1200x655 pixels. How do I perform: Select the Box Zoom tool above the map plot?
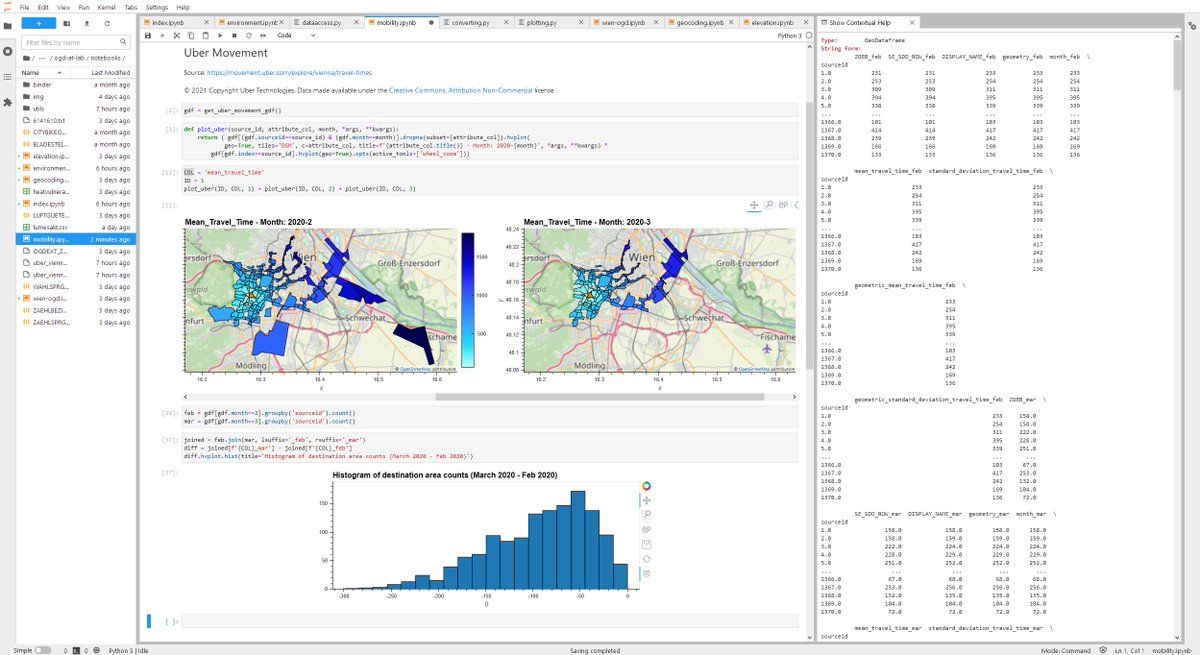pyautogui.click(x=769, y=205)
